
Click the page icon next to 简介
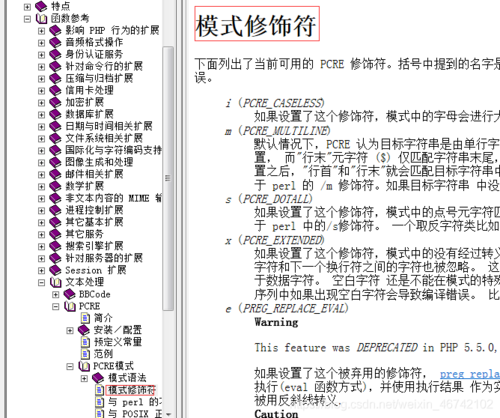pyautogui.click(x=86, y=318)
